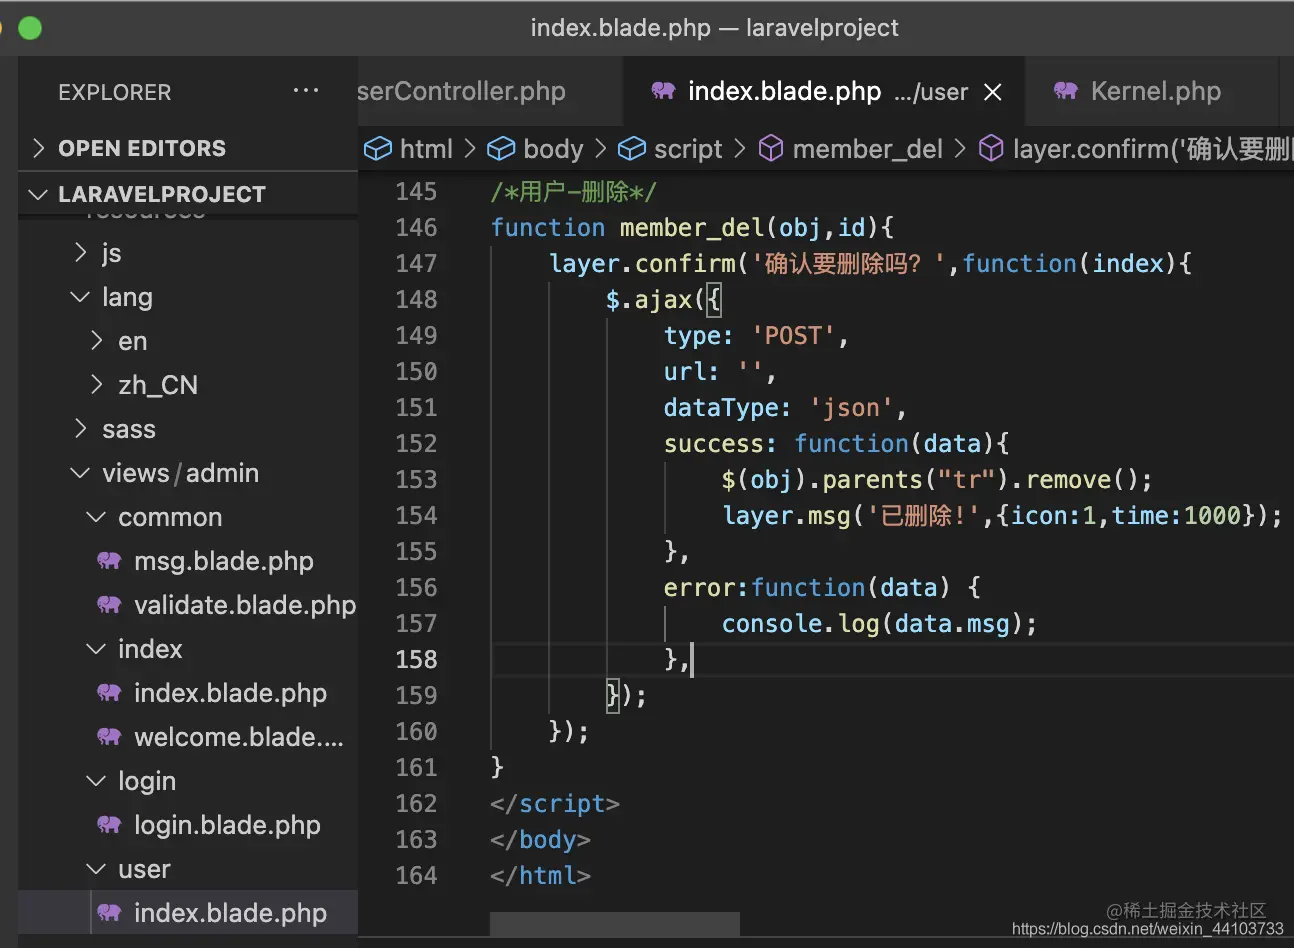Expand the OPEN EDITORS section
Viewport: 1294px width, 948px height.
pyautogui.click(x=38, y=148)
